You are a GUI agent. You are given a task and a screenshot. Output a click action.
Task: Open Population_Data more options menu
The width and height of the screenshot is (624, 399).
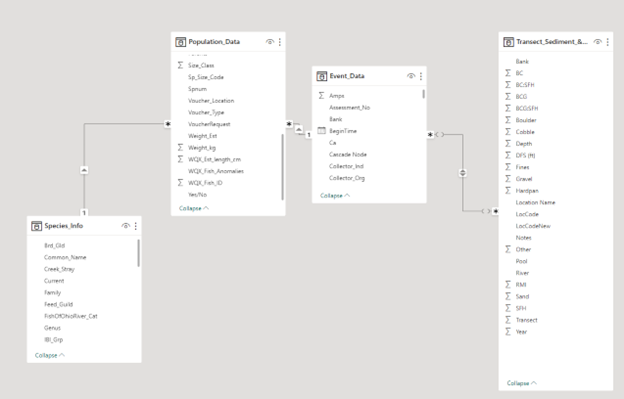[x=280, y=42]
